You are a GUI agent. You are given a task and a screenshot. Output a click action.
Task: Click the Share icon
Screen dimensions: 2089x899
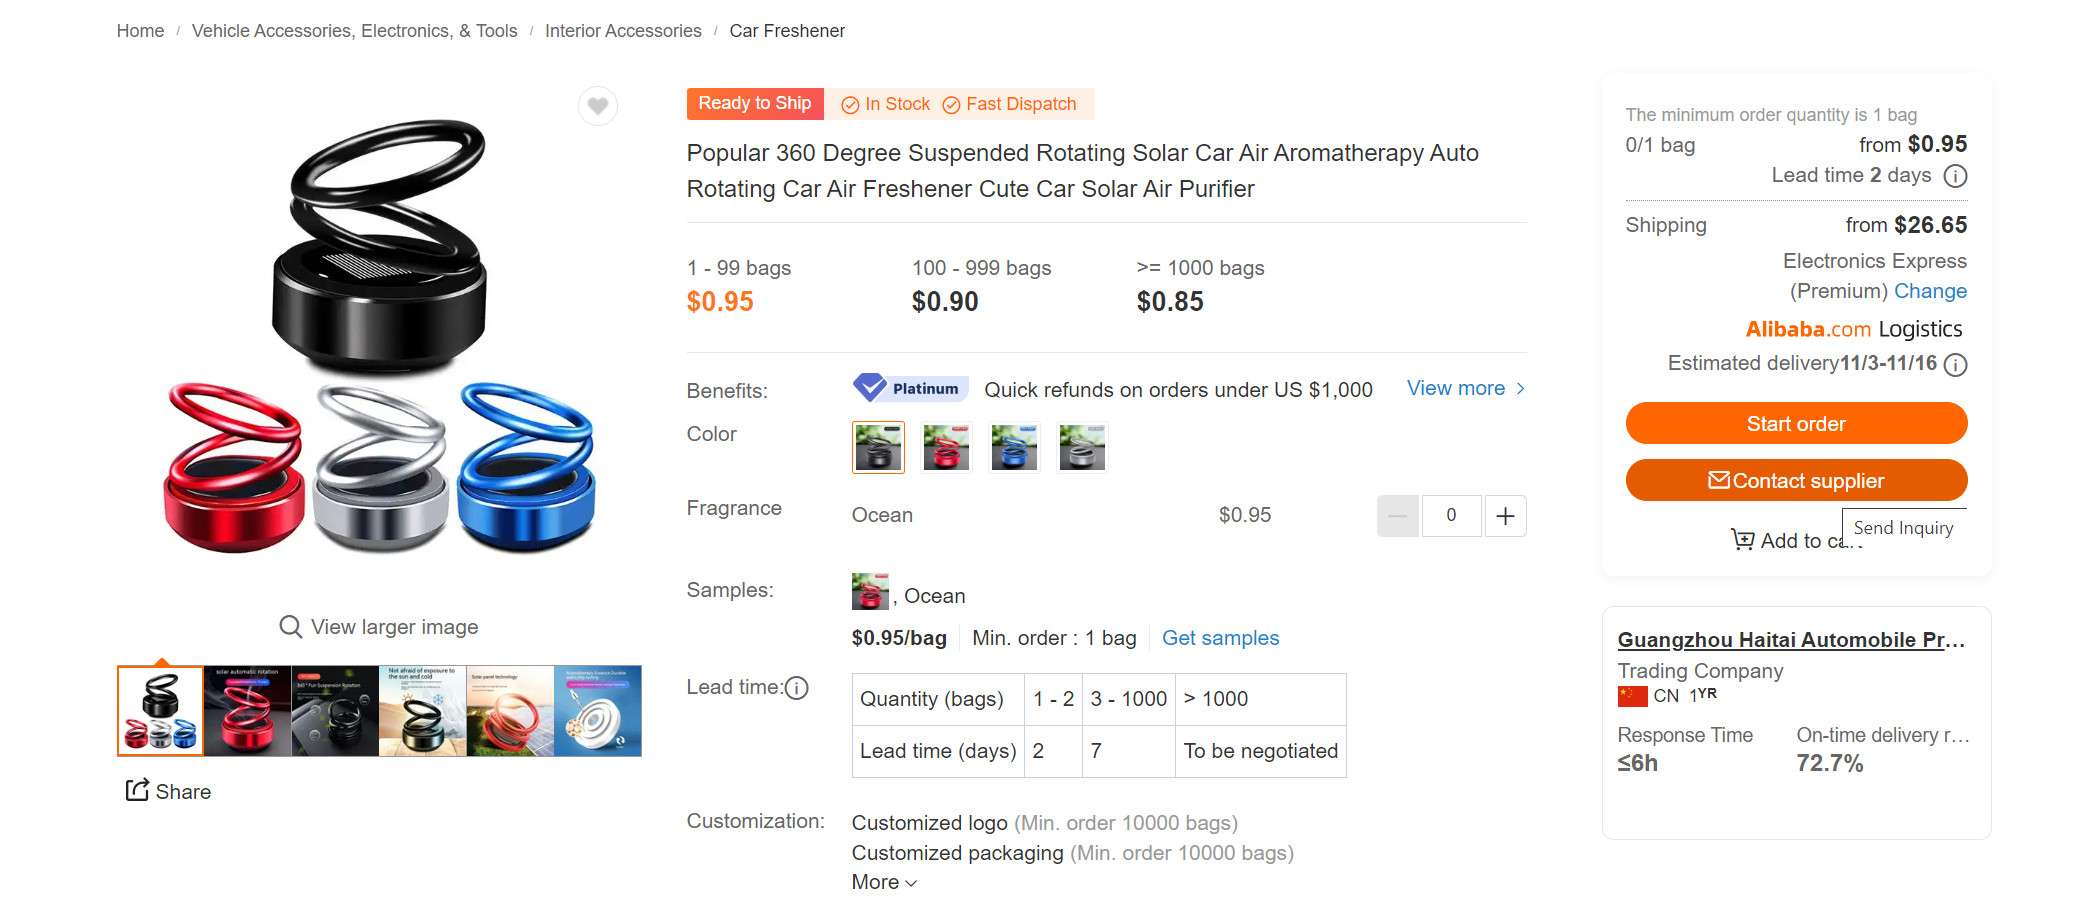[137, 791]
